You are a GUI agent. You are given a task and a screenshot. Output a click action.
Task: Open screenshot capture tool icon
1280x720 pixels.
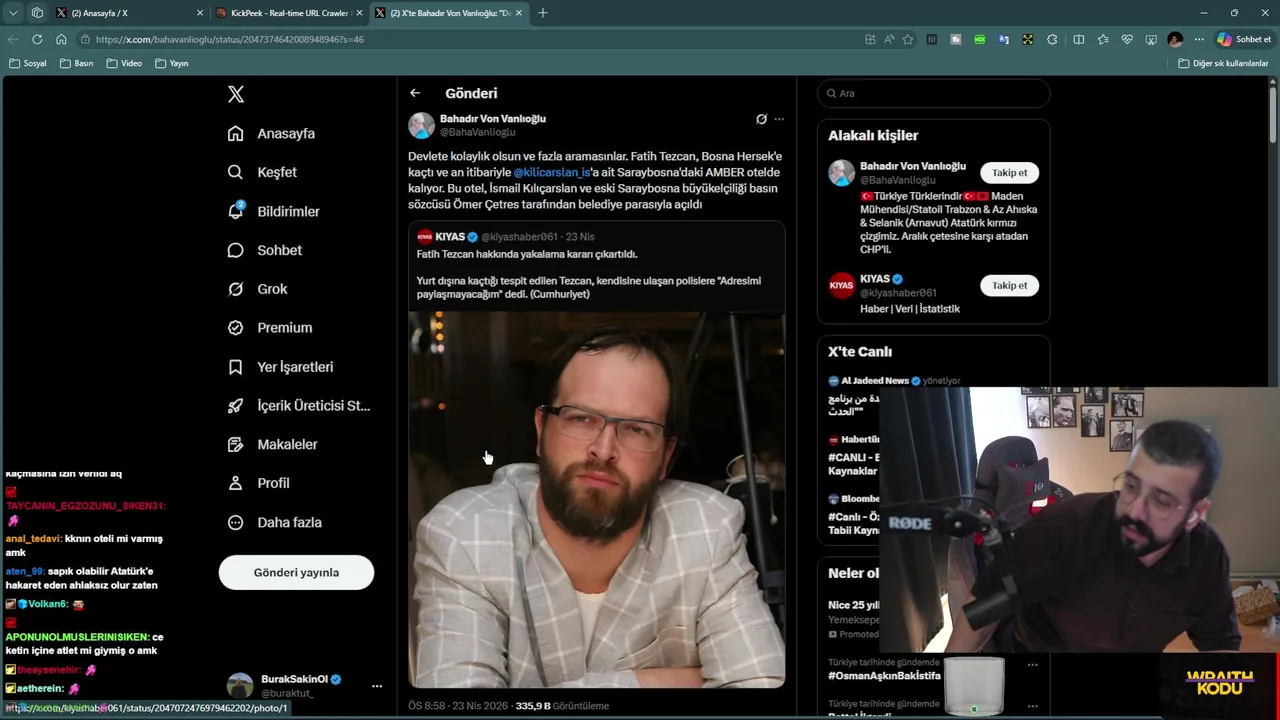(x=1151, y=39)
